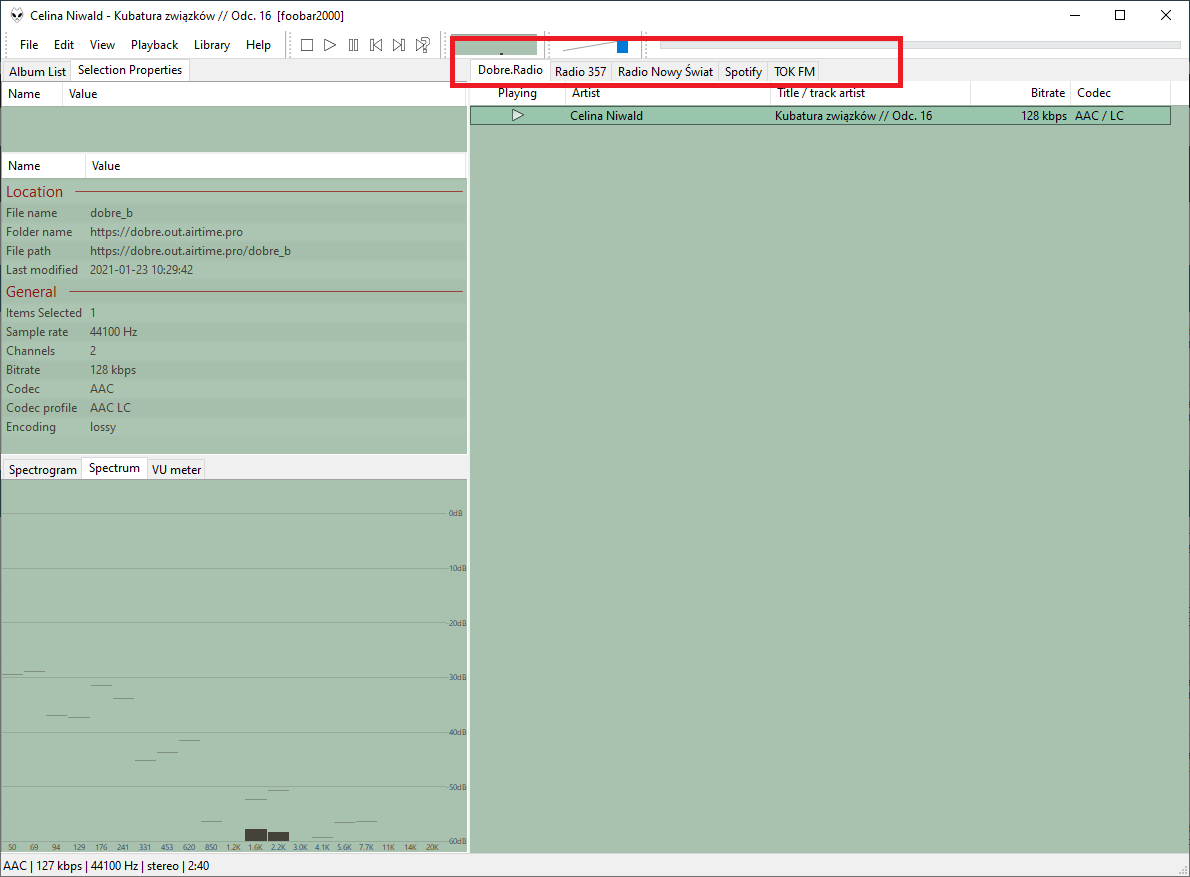This screenshot has width=1190, height=877.
Task: Click the Encoding value lossy
Action: [103, 427]
